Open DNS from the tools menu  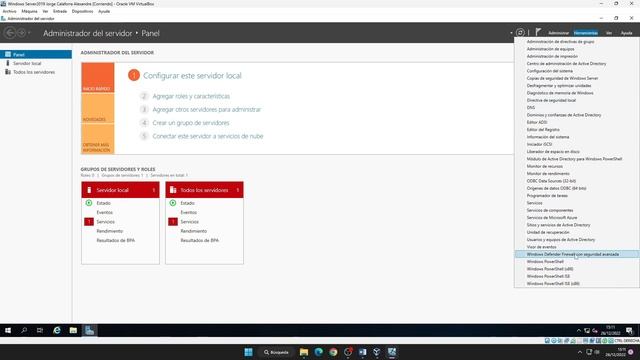click(531, 108)
